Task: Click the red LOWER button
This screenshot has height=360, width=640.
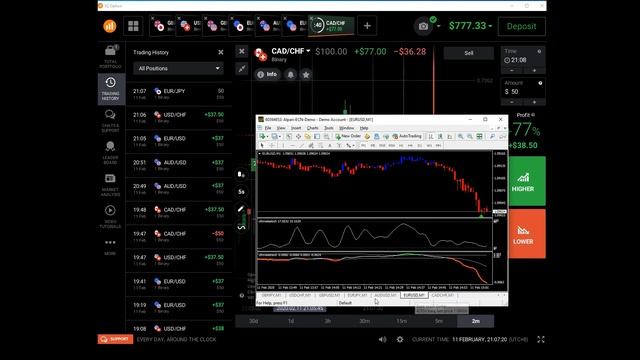Action: tap(527, 234)
